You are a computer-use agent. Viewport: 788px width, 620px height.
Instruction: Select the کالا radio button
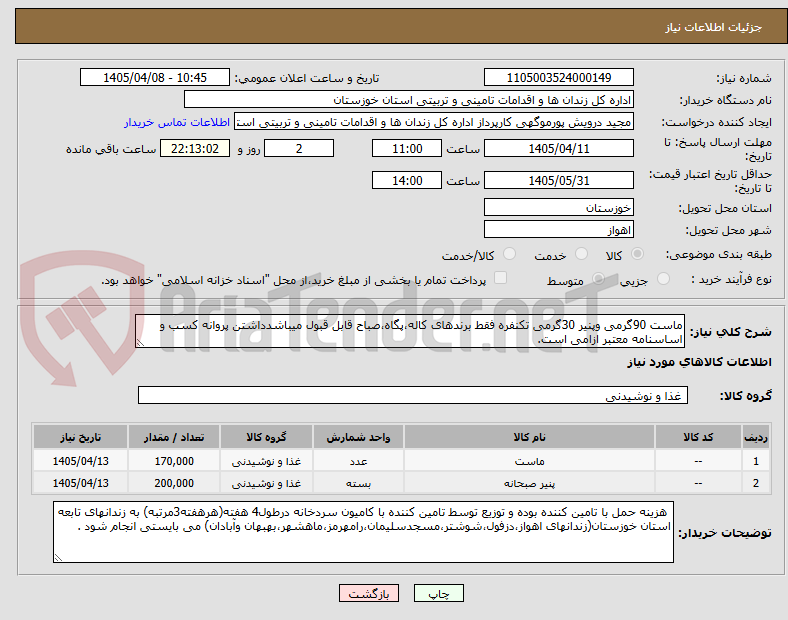637,254
